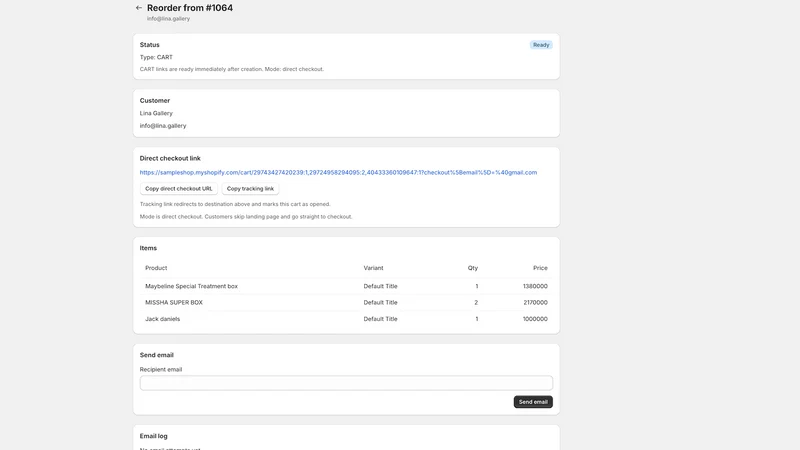
Task: Click the Variant column header
Action: point(373,268)
